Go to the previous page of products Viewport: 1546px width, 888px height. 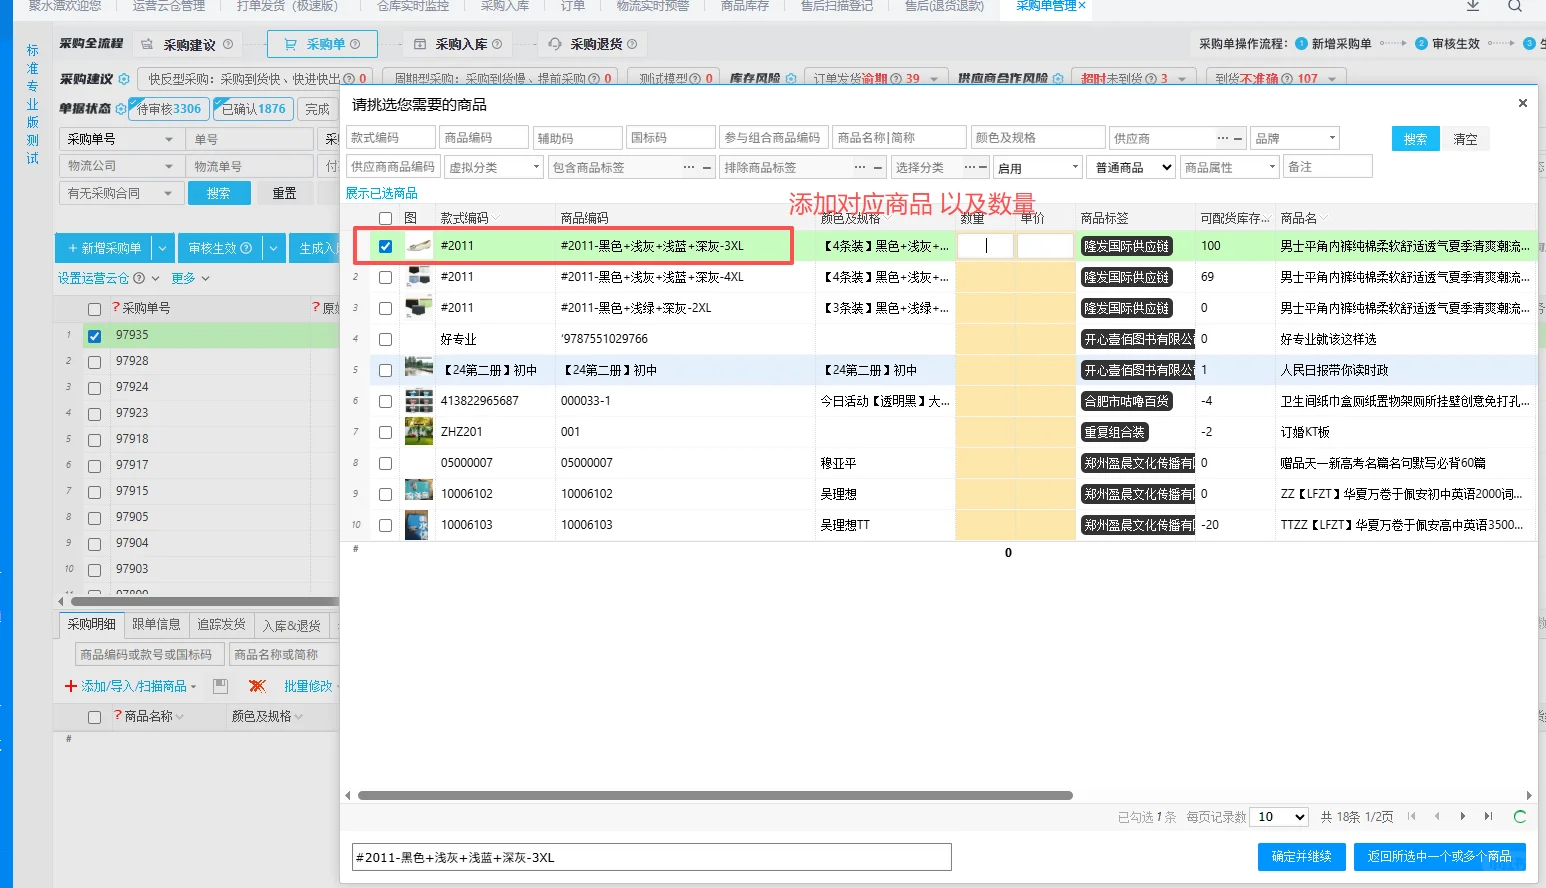(1437, 817)
